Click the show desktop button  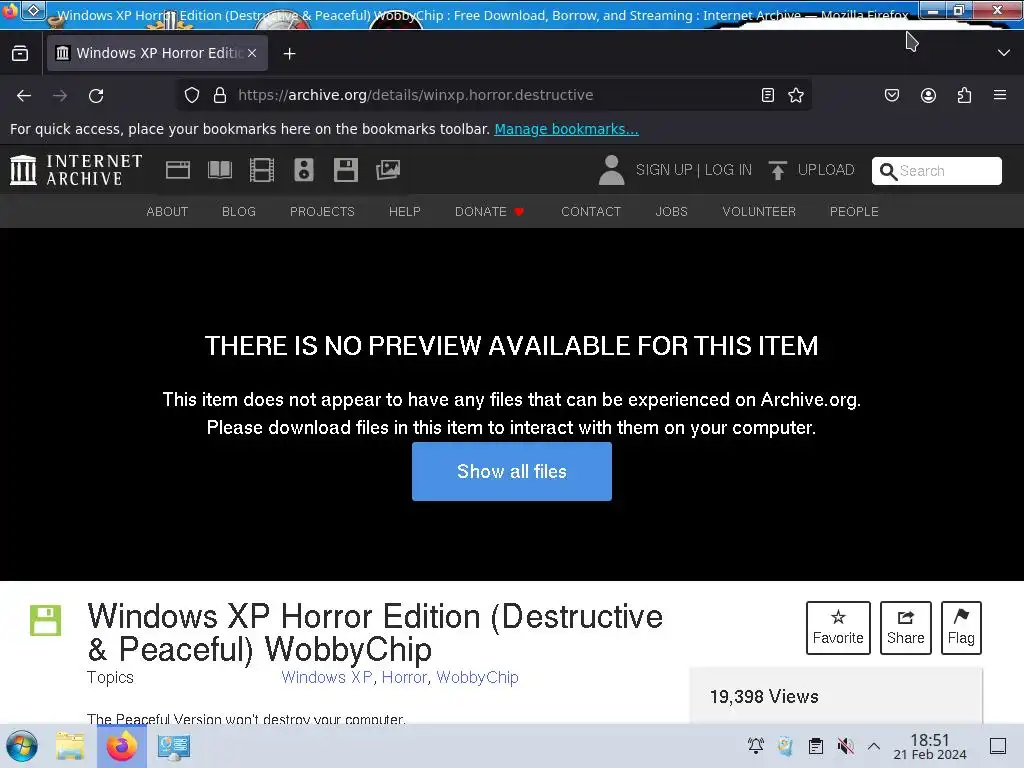[998, 746]
